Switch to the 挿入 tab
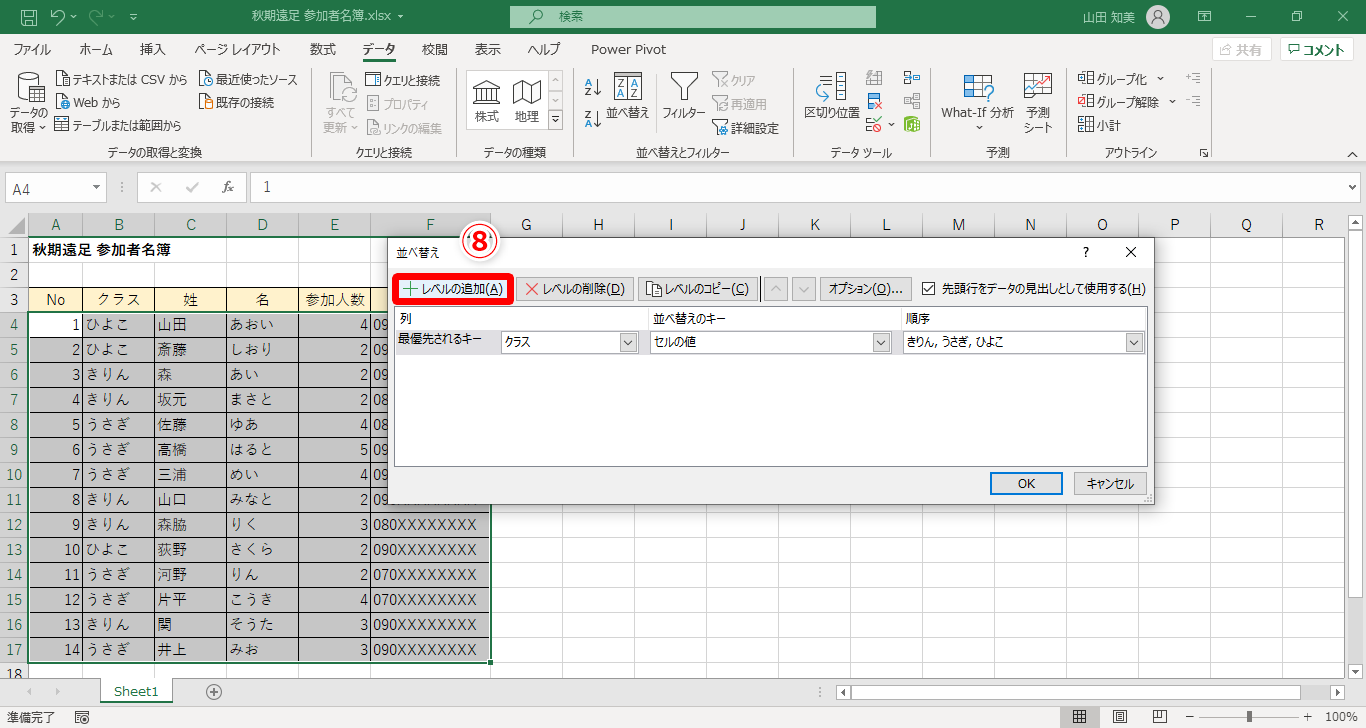This screenshot has width=1366, height=728. (x=152, y=49)
